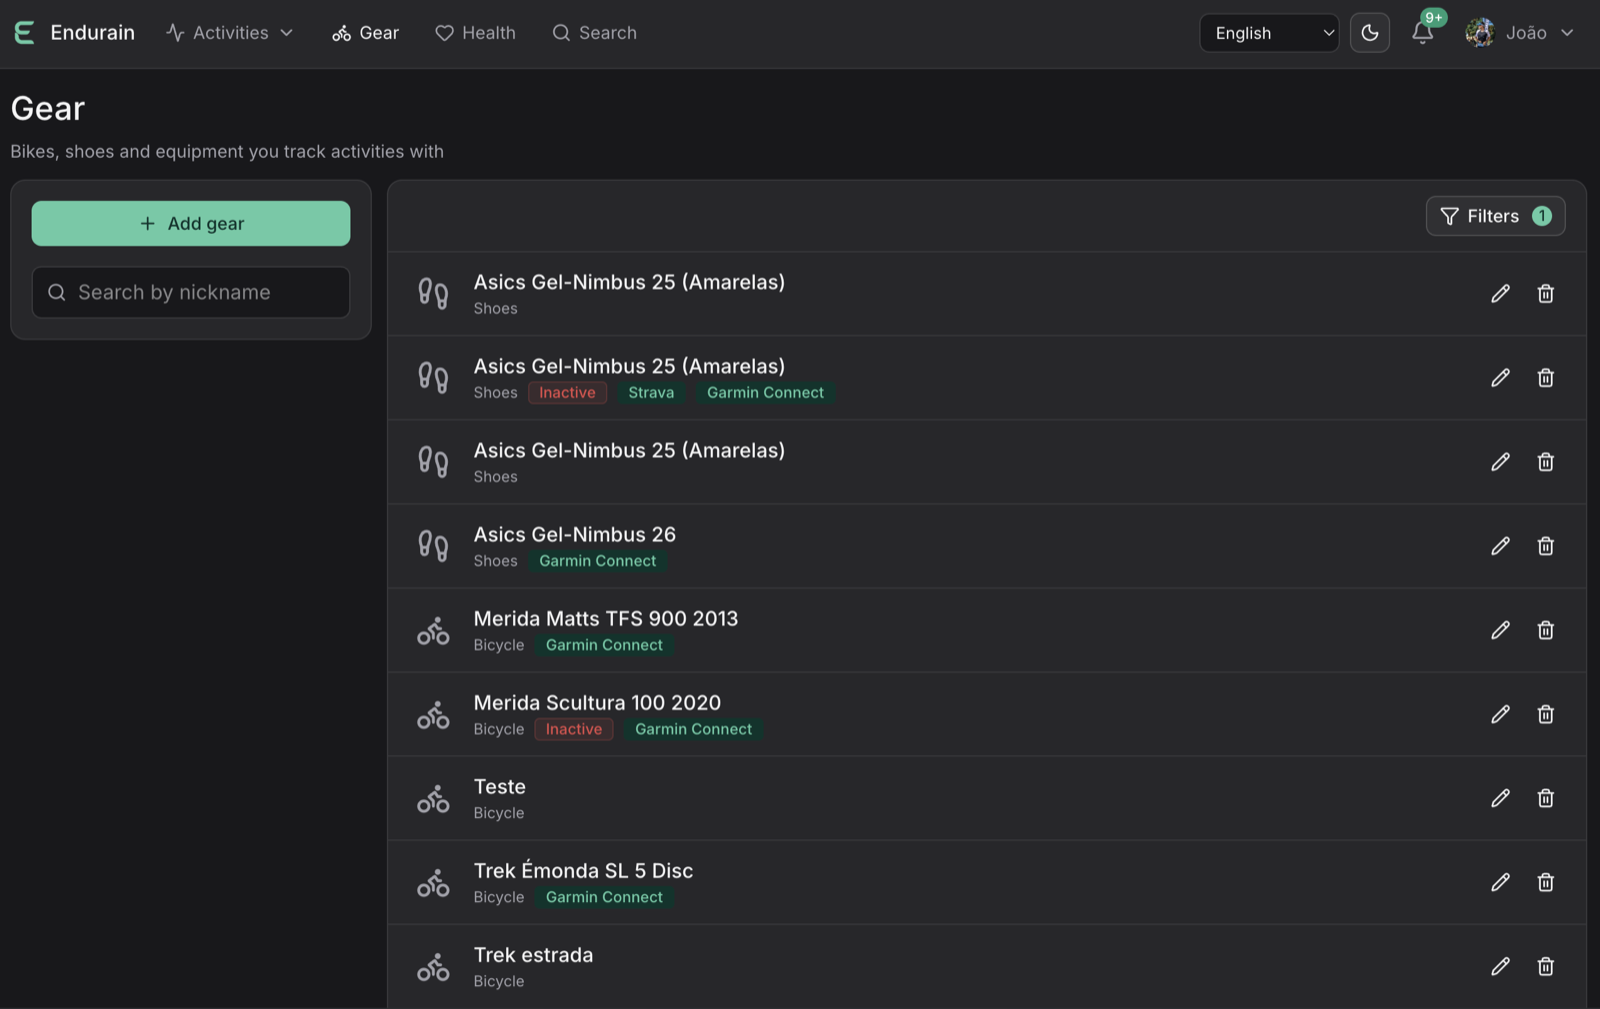Click the Inactive tag under Asics Gel-Nimbus 25
Image resolution: width=1600 pixels, height=1009 pixels.
(567, 393)
